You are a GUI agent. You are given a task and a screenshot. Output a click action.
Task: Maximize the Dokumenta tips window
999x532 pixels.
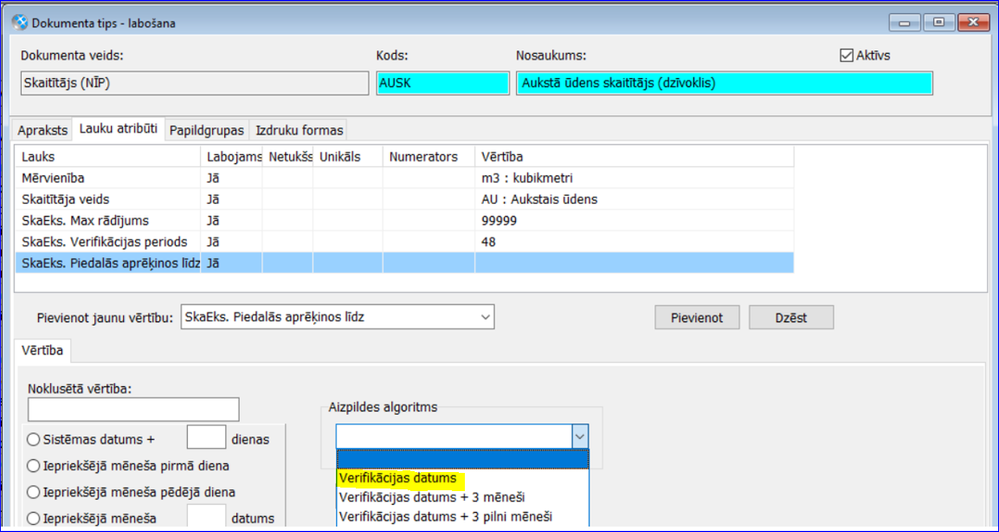938,22
